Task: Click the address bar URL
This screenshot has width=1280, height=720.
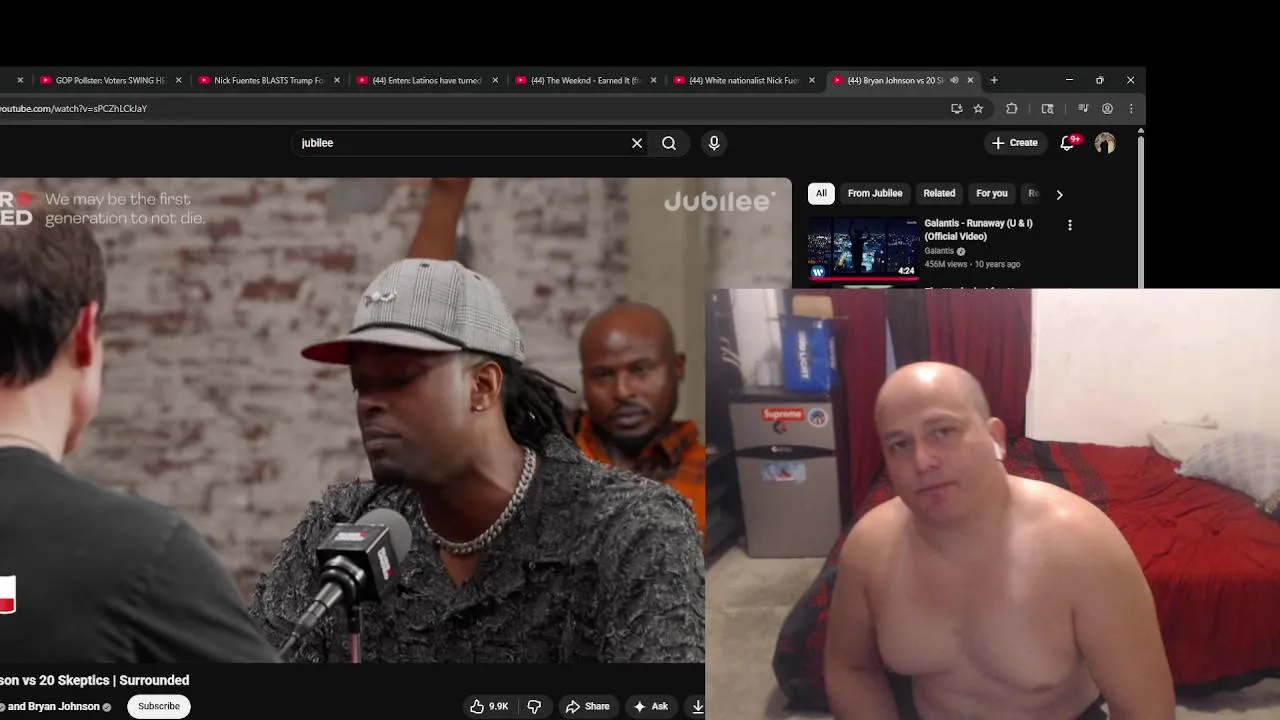Action: (x=74, y=108)
